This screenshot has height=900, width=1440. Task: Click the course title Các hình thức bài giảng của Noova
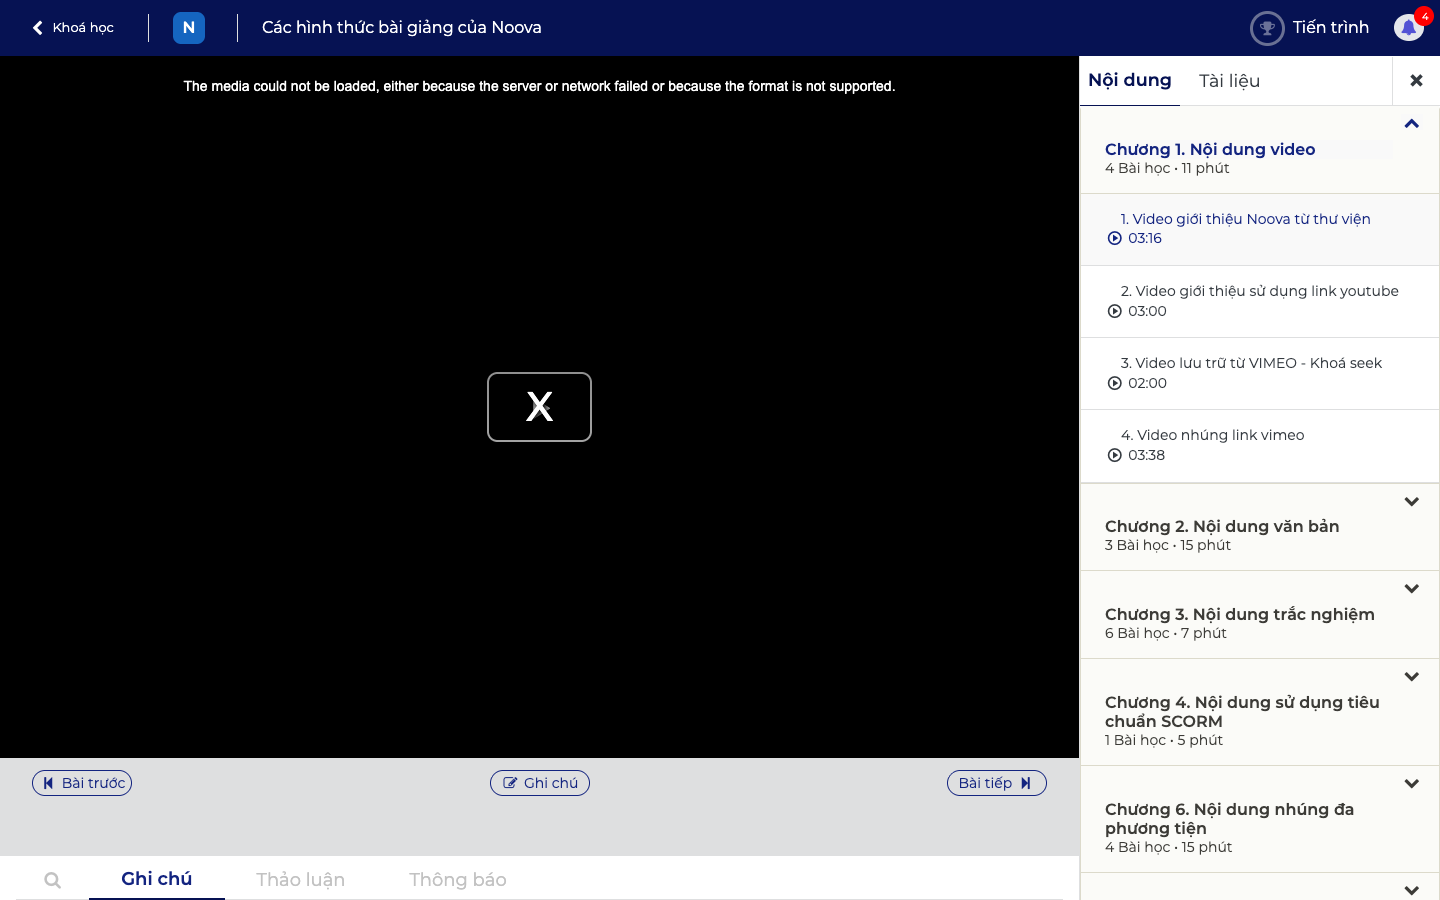tap(402, 28)
